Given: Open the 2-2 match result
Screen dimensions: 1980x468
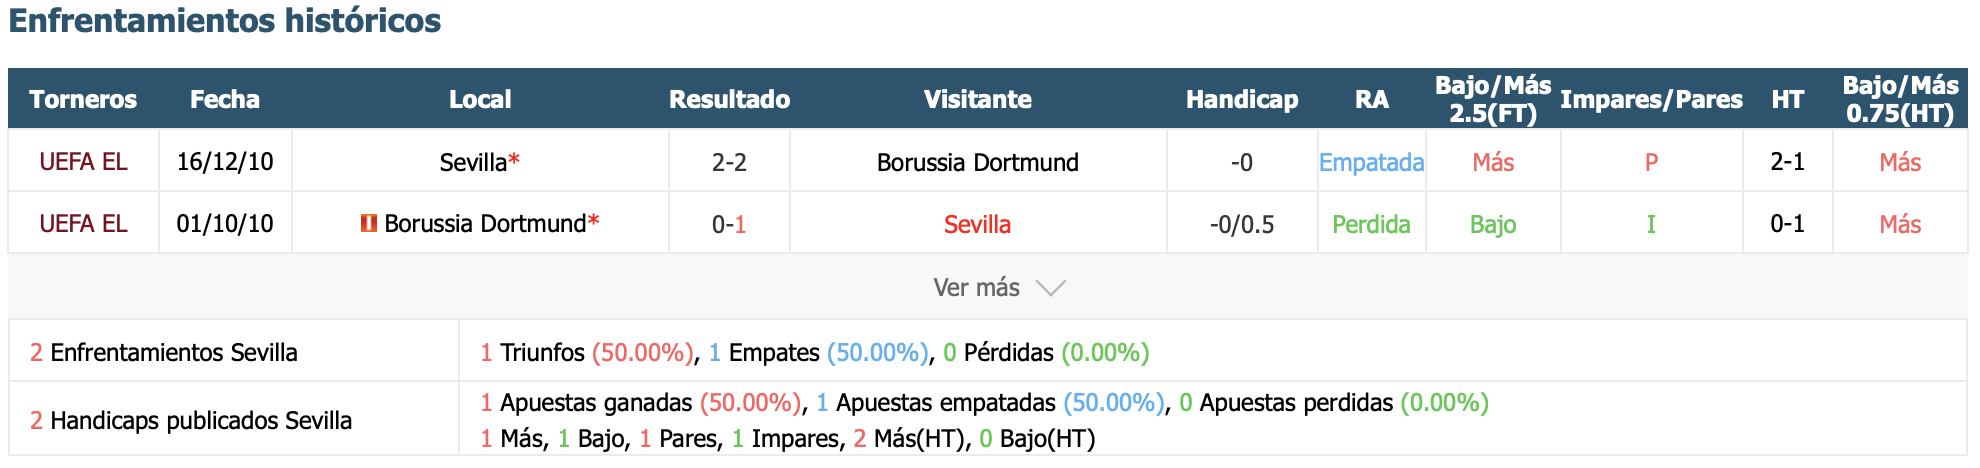Looking at the screenshot, I should (x=729, y=162).
